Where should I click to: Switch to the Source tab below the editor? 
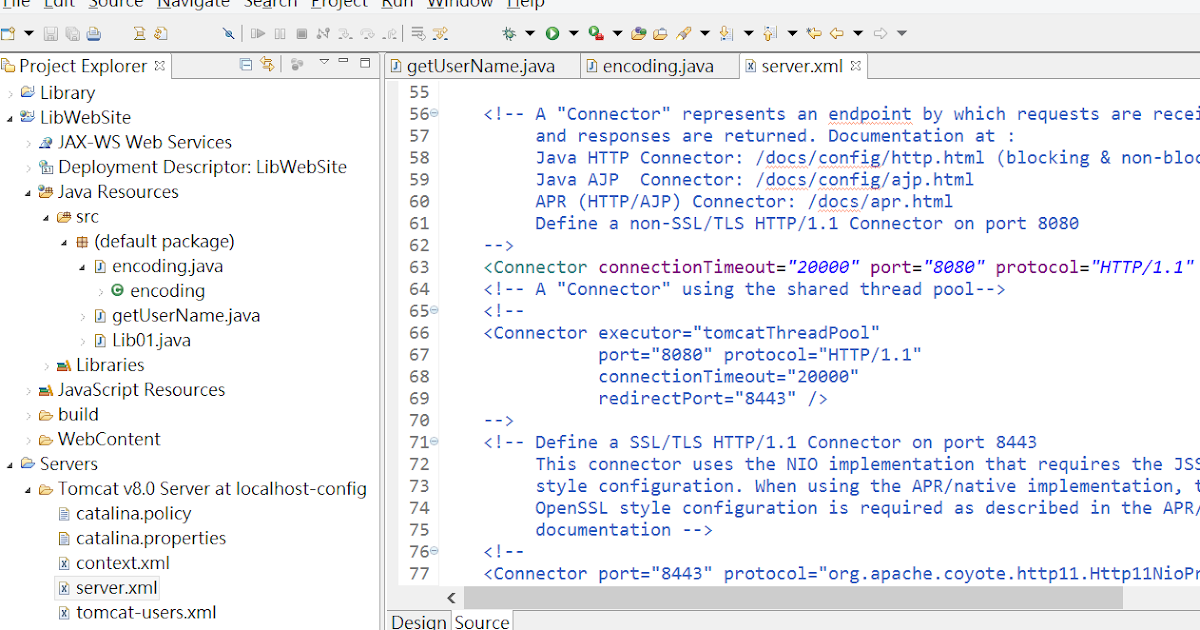(x=481, y=622)
